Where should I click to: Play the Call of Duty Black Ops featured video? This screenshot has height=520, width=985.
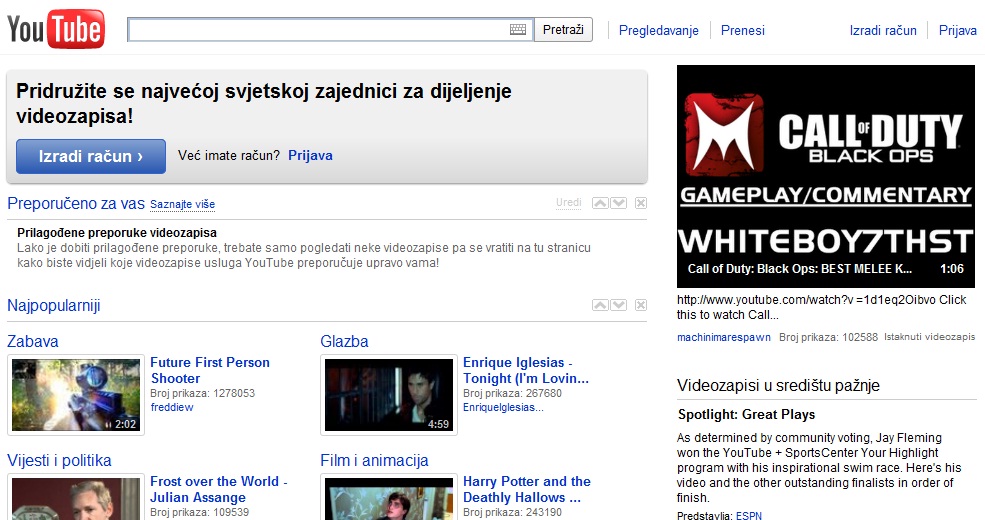tap(825, 175)
